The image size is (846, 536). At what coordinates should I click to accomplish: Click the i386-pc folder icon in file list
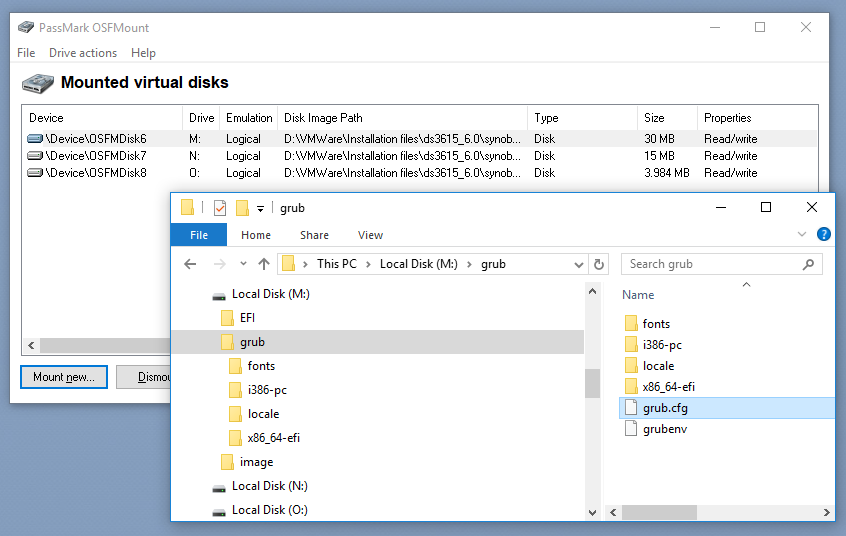(x=631, y=344)
